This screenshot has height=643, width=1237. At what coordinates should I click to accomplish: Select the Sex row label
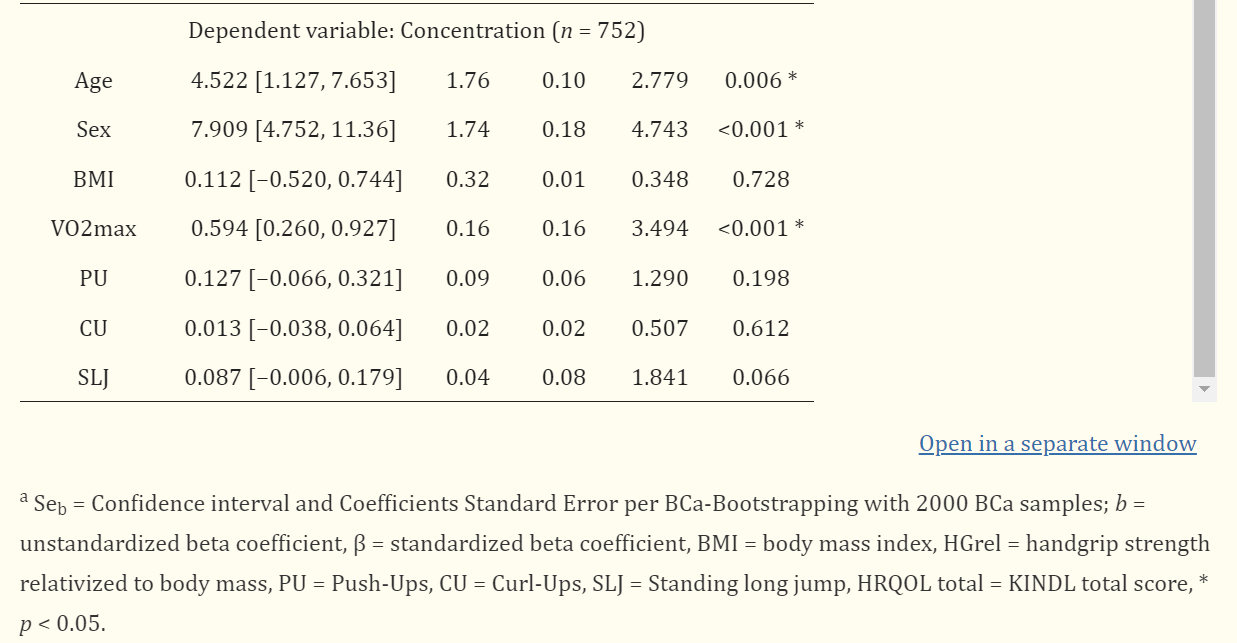[x=93, y=130]
